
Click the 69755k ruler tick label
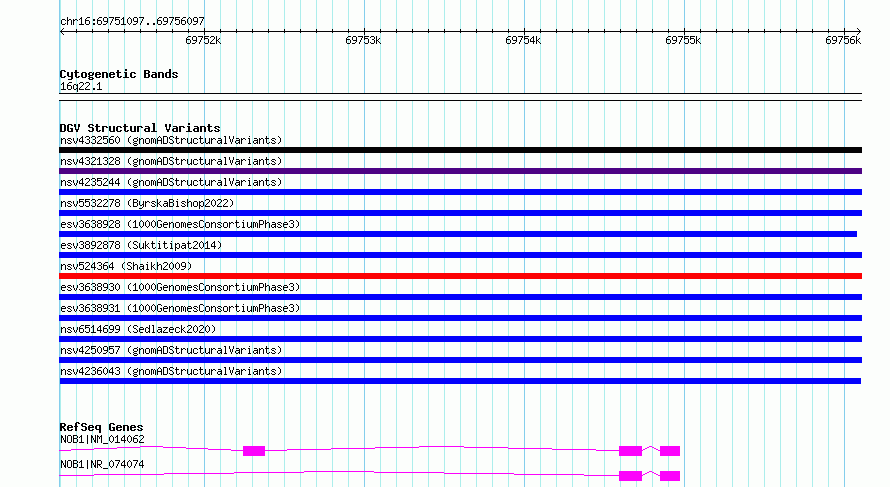coord(683,41)
